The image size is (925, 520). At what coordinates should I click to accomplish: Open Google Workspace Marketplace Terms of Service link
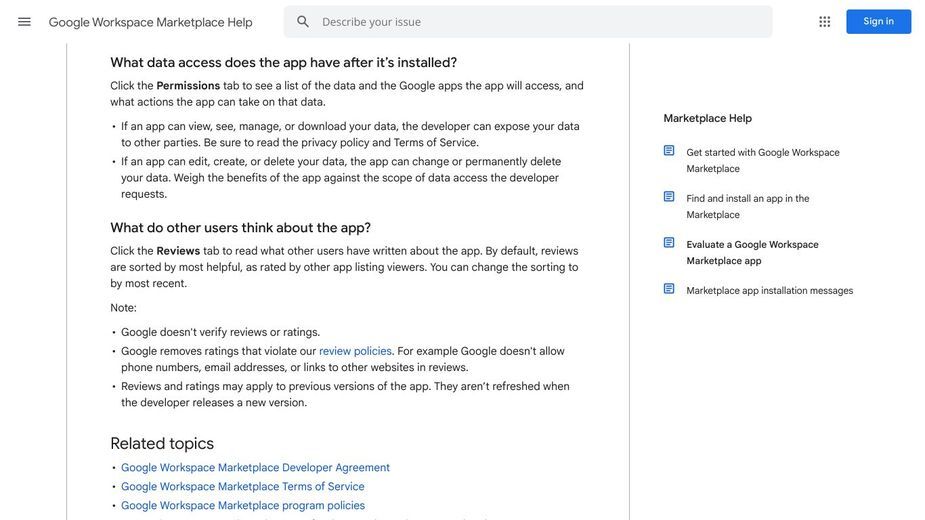[242, 486]
